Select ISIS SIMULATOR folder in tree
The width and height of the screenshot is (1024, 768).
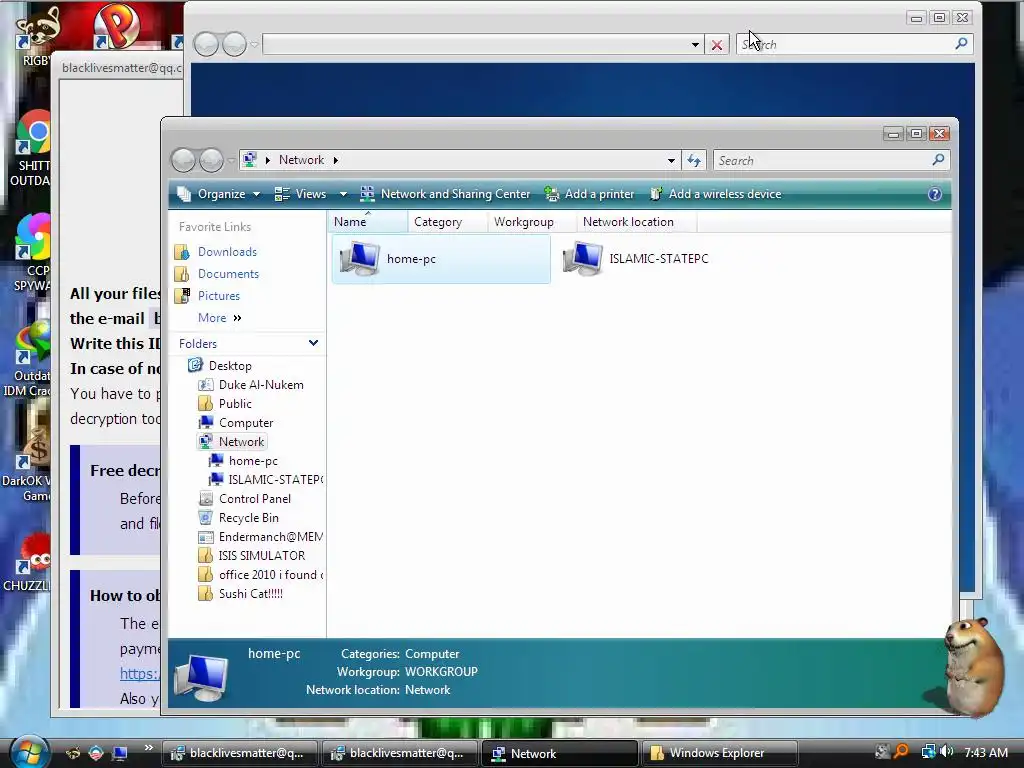coord(261,556)
